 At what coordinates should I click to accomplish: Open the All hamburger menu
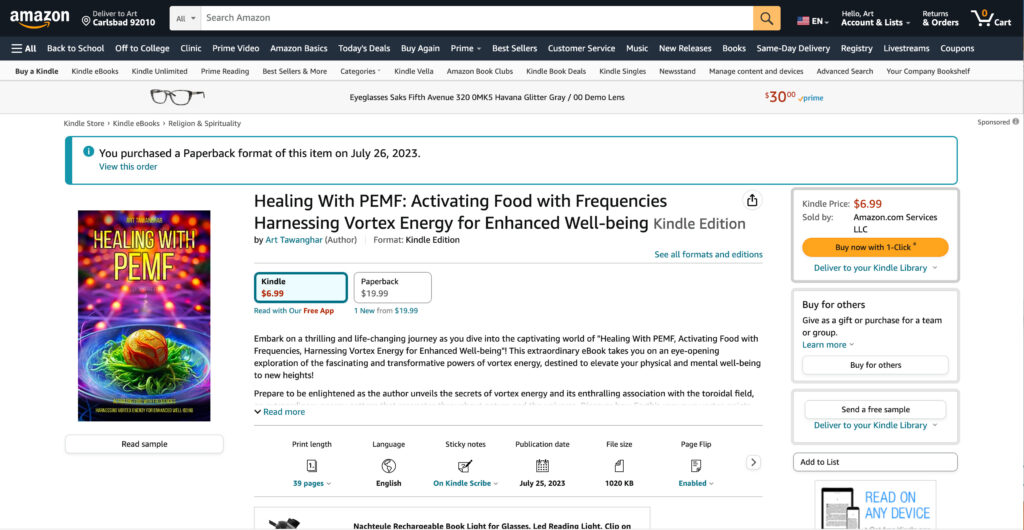coord(24,48)
